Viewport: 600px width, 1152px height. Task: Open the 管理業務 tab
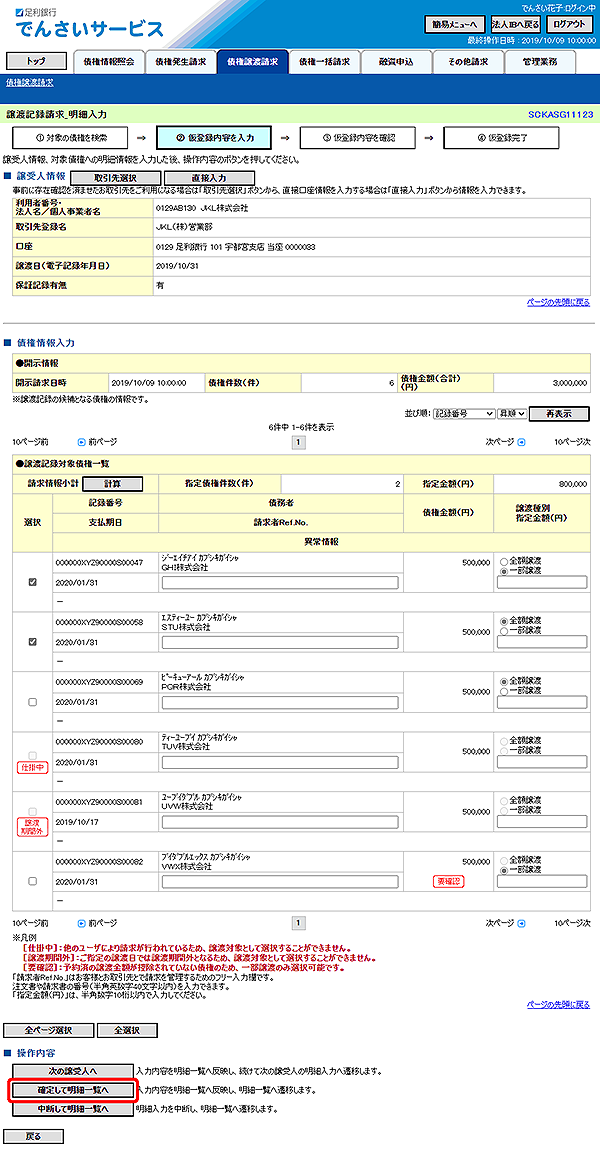541,62
